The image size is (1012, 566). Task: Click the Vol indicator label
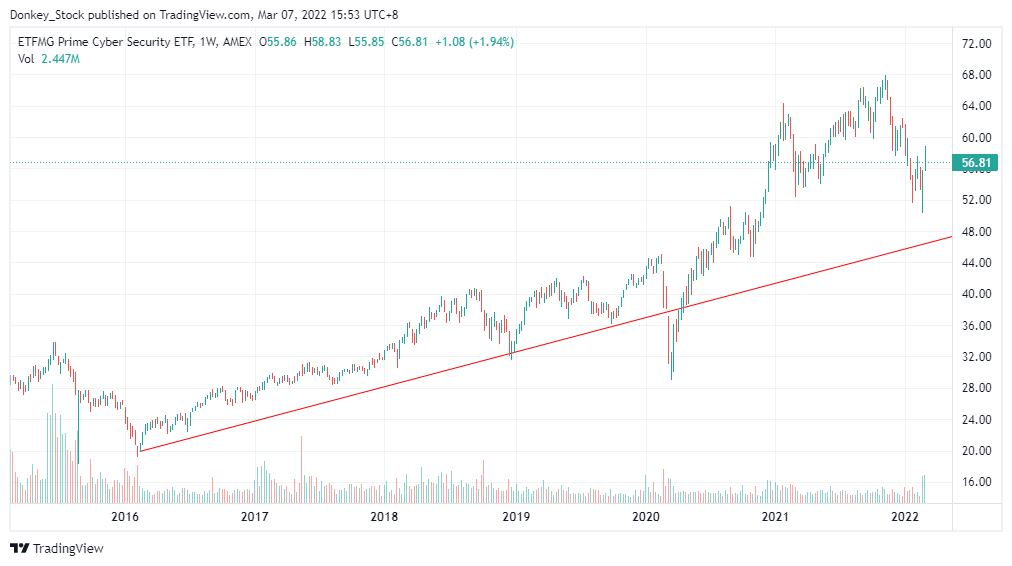point(27,59)
